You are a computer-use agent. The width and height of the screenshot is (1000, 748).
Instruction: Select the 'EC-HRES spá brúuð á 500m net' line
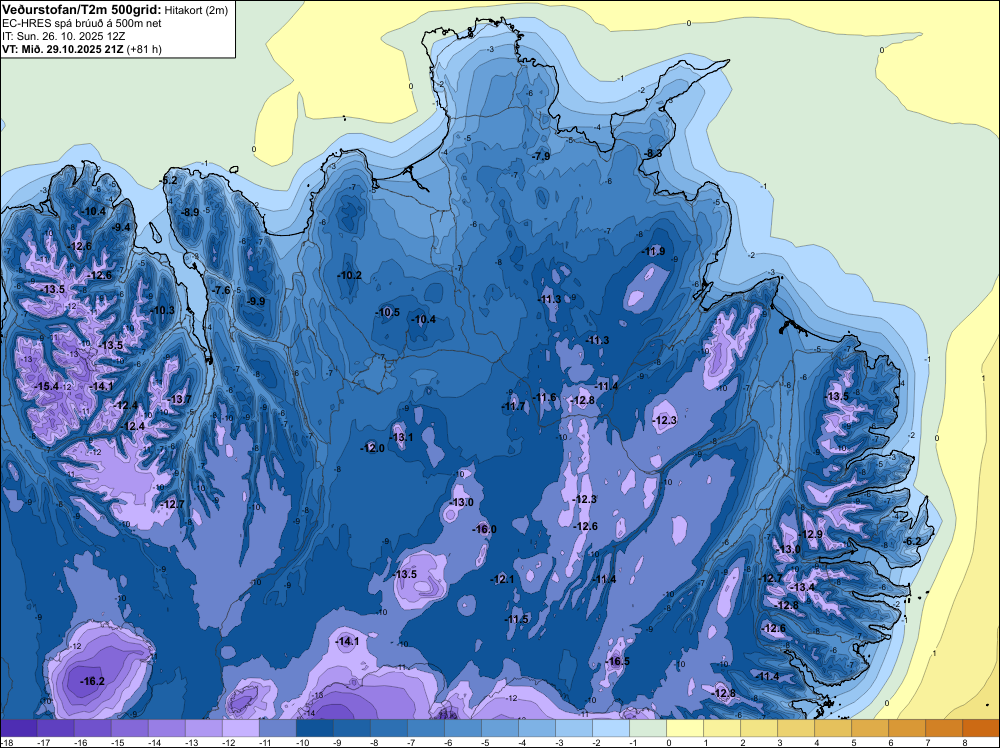click(82, 23)
